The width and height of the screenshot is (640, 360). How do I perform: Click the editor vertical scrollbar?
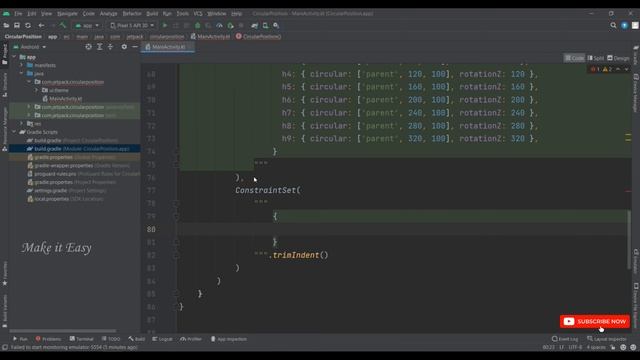click(x=629, y=240)
